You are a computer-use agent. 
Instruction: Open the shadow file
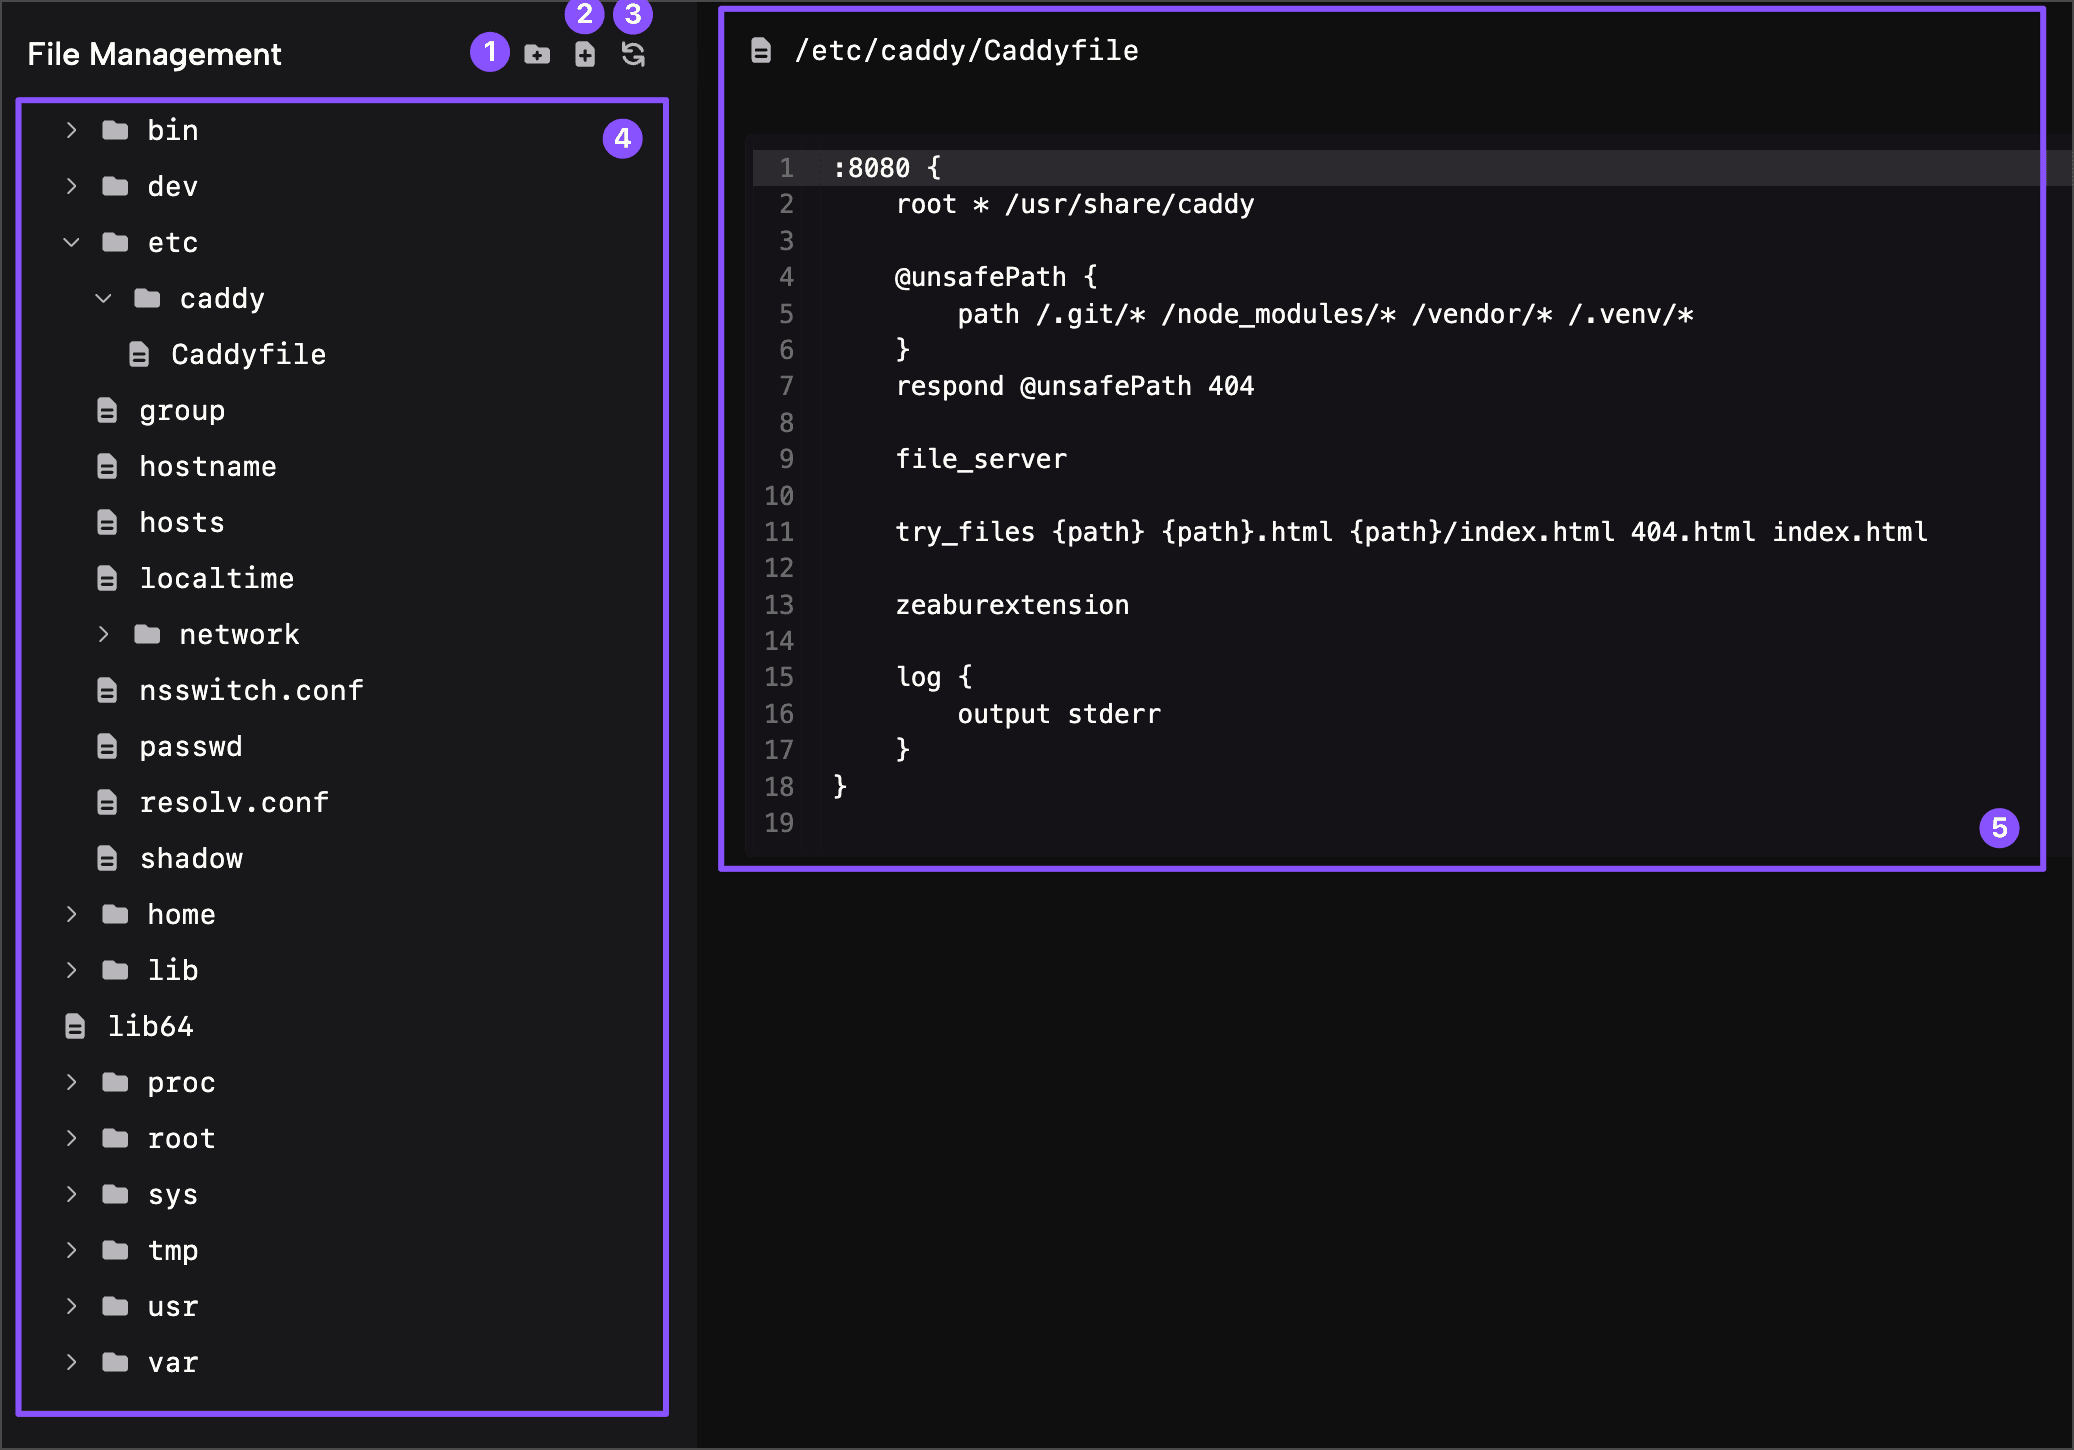(191, 858)
